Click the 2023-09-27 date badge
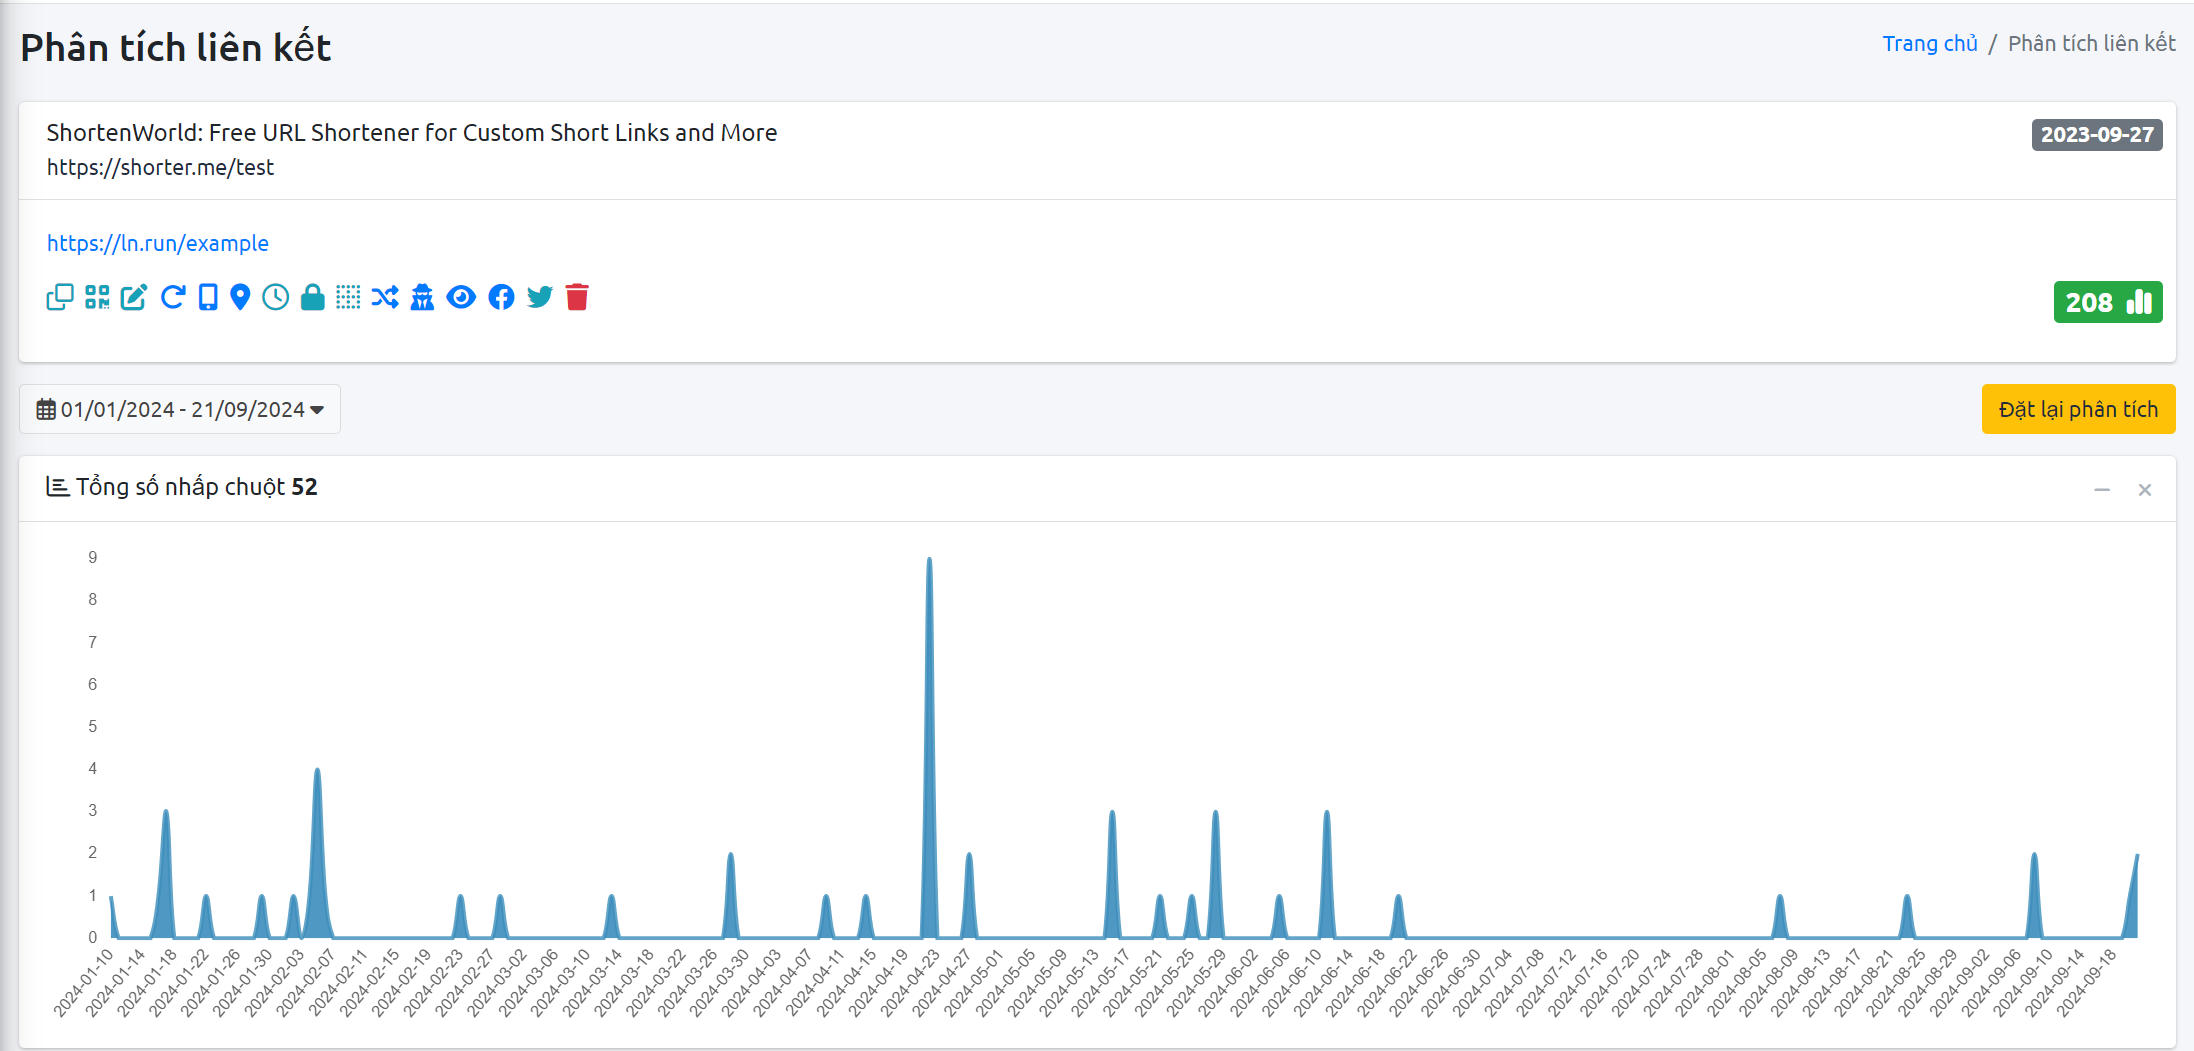Viewport: 2194px width, 1051px height. pos(2097,135)
